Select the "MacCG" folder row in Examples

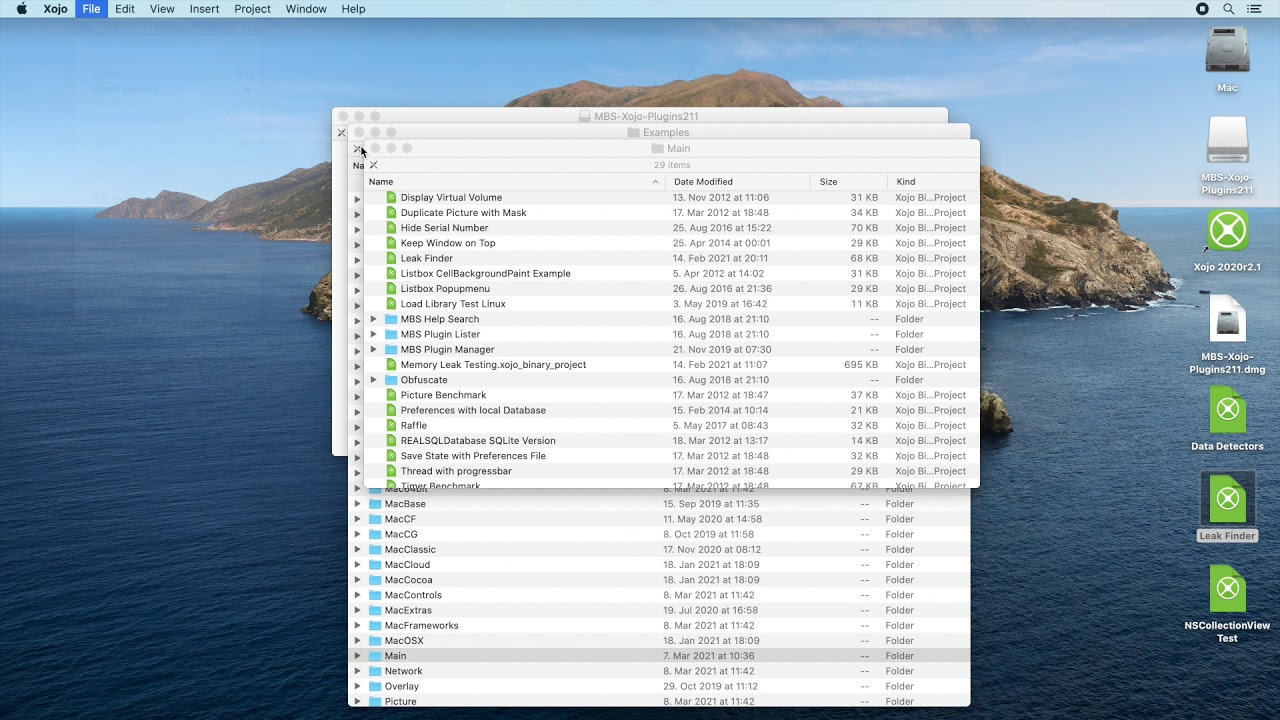click(x=659, y=535)
